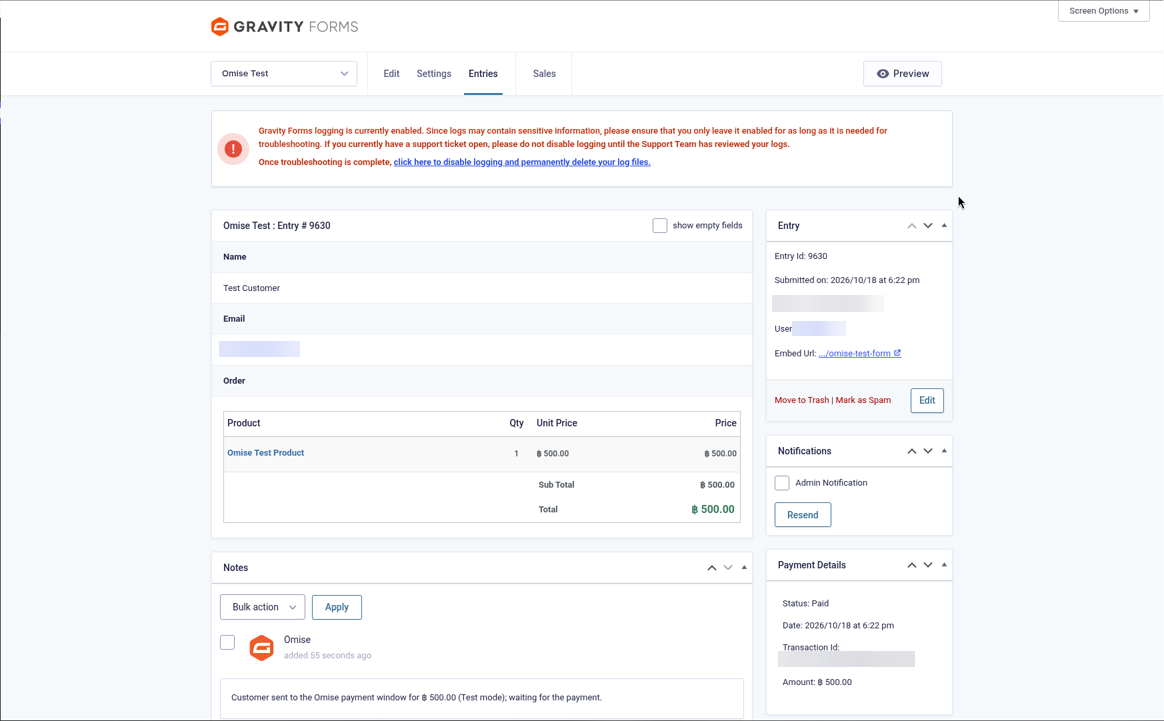Move Notifications panel down

928,451
